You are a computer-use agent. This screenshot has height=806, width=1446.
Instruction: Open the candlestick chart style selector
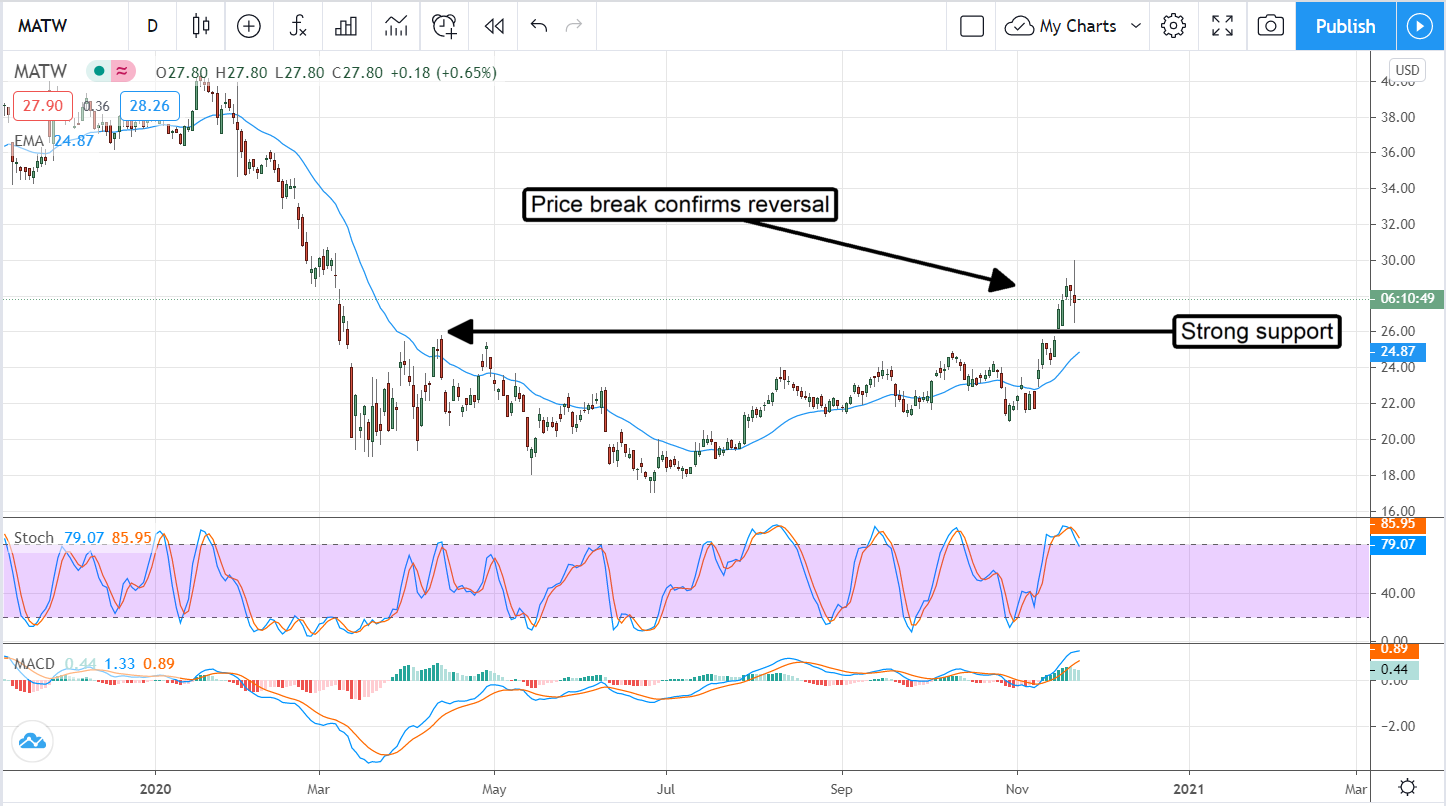201,27
